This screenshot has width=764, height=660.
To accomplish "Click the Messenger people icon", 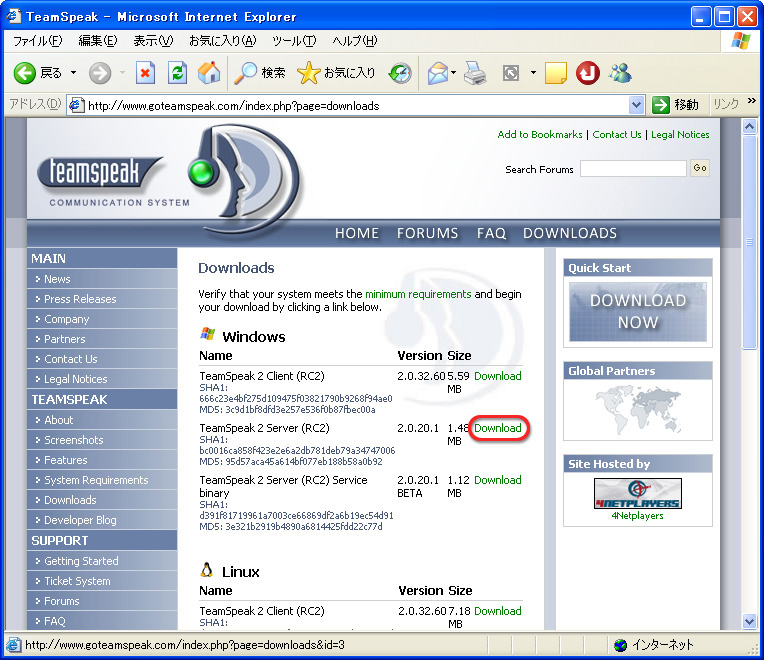I will [620, 73].
